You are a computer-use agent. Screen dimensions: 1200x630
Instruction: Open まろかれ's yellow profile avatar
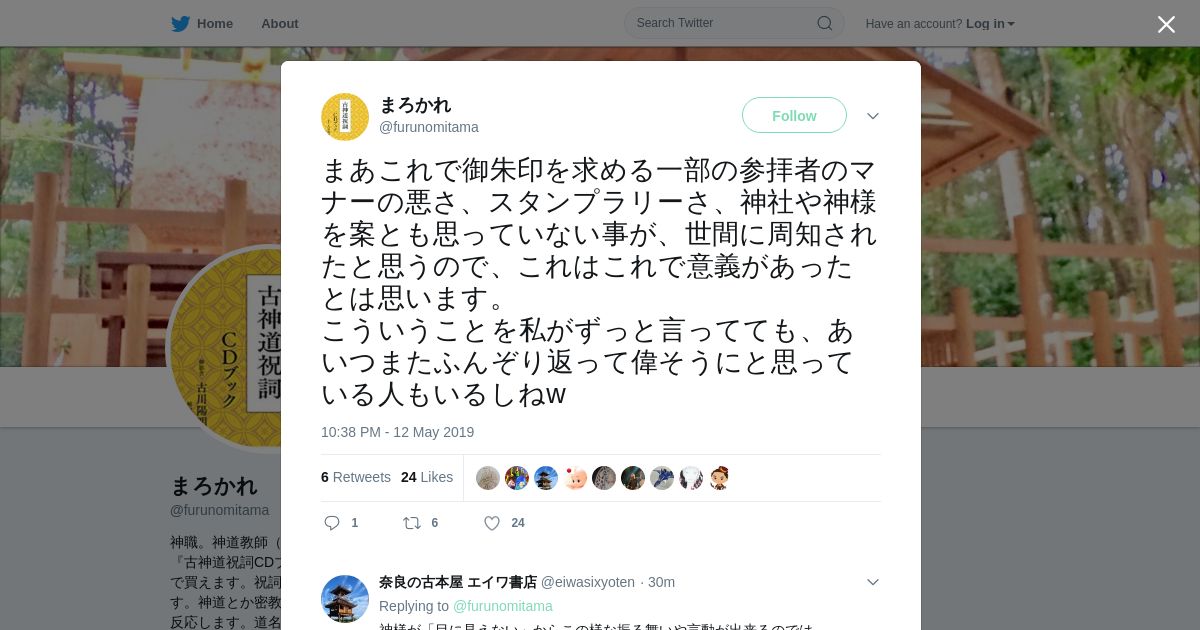click(345, 116)
